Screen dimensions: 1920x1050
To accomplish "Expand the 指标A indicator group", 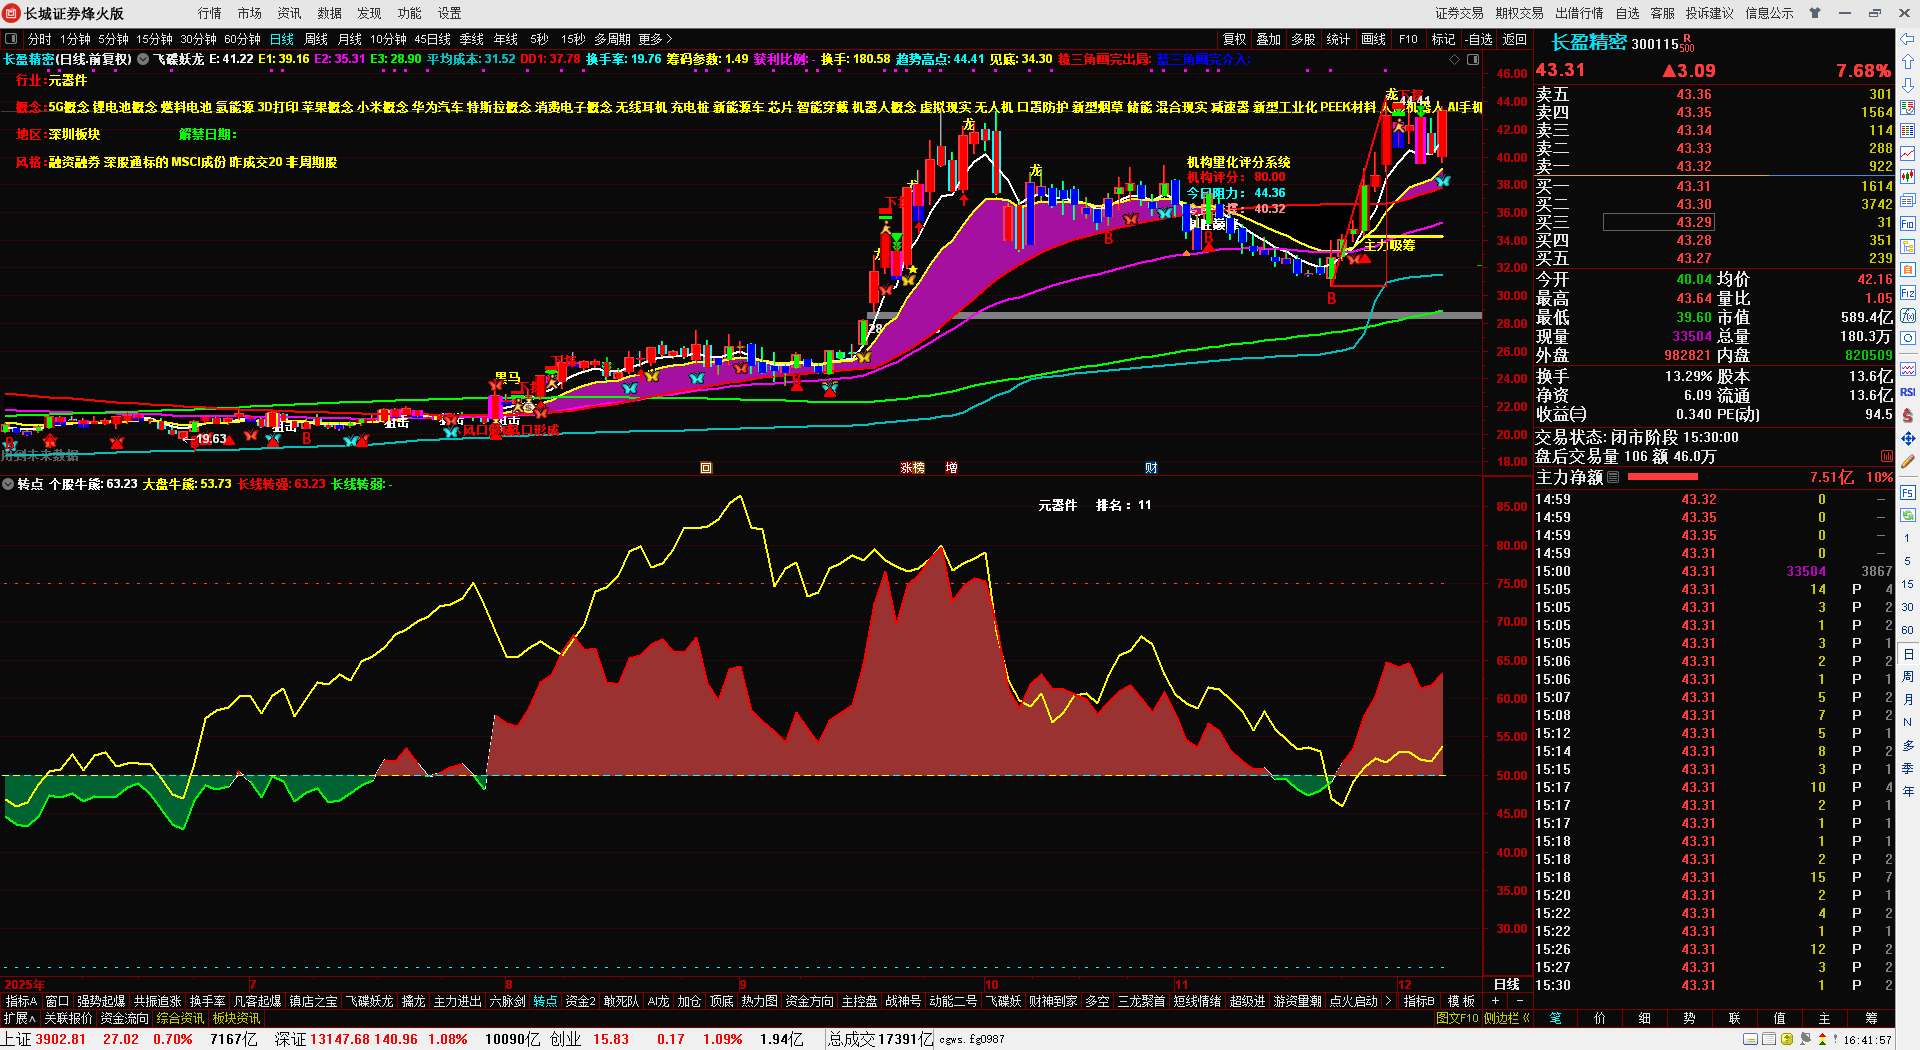I will 21,1001.
